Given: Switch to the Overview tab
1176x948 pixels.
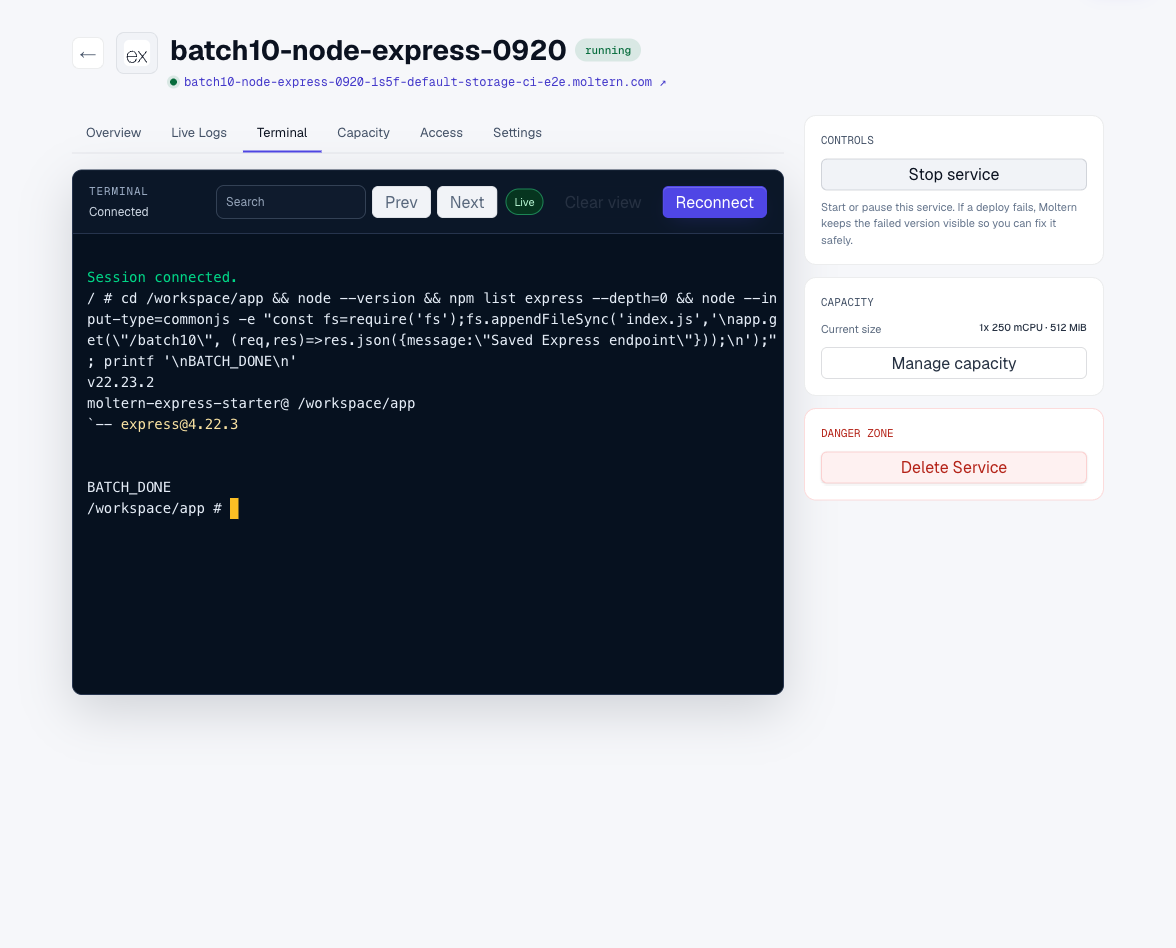Looking at the screenshot, I should click(x=113, y=133).
